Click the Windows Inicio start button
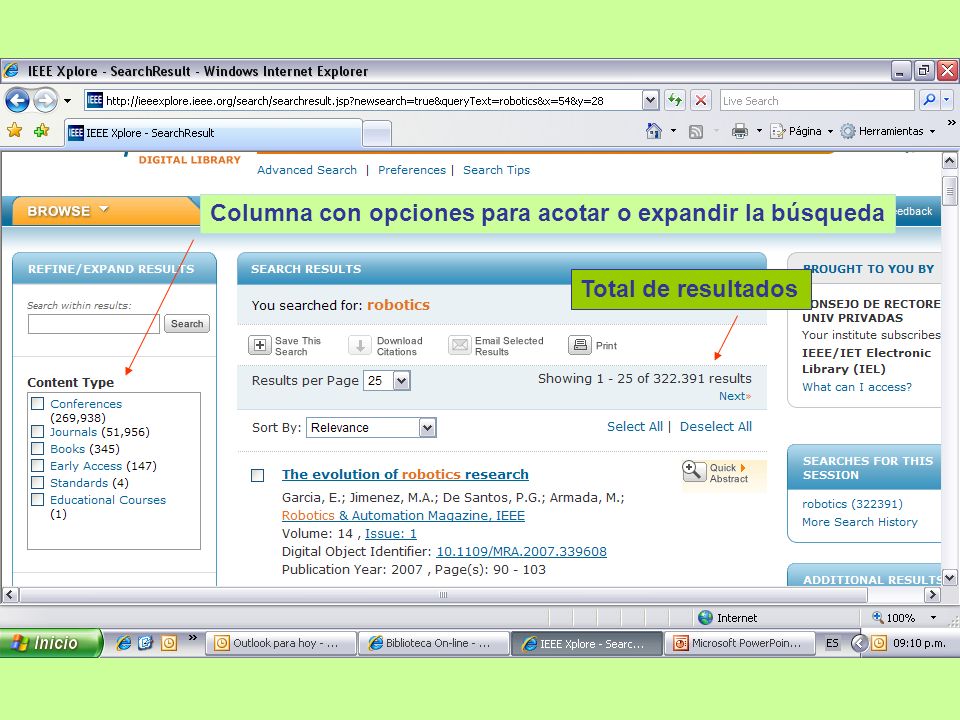 pyautogui.click(x=51, y=643)
